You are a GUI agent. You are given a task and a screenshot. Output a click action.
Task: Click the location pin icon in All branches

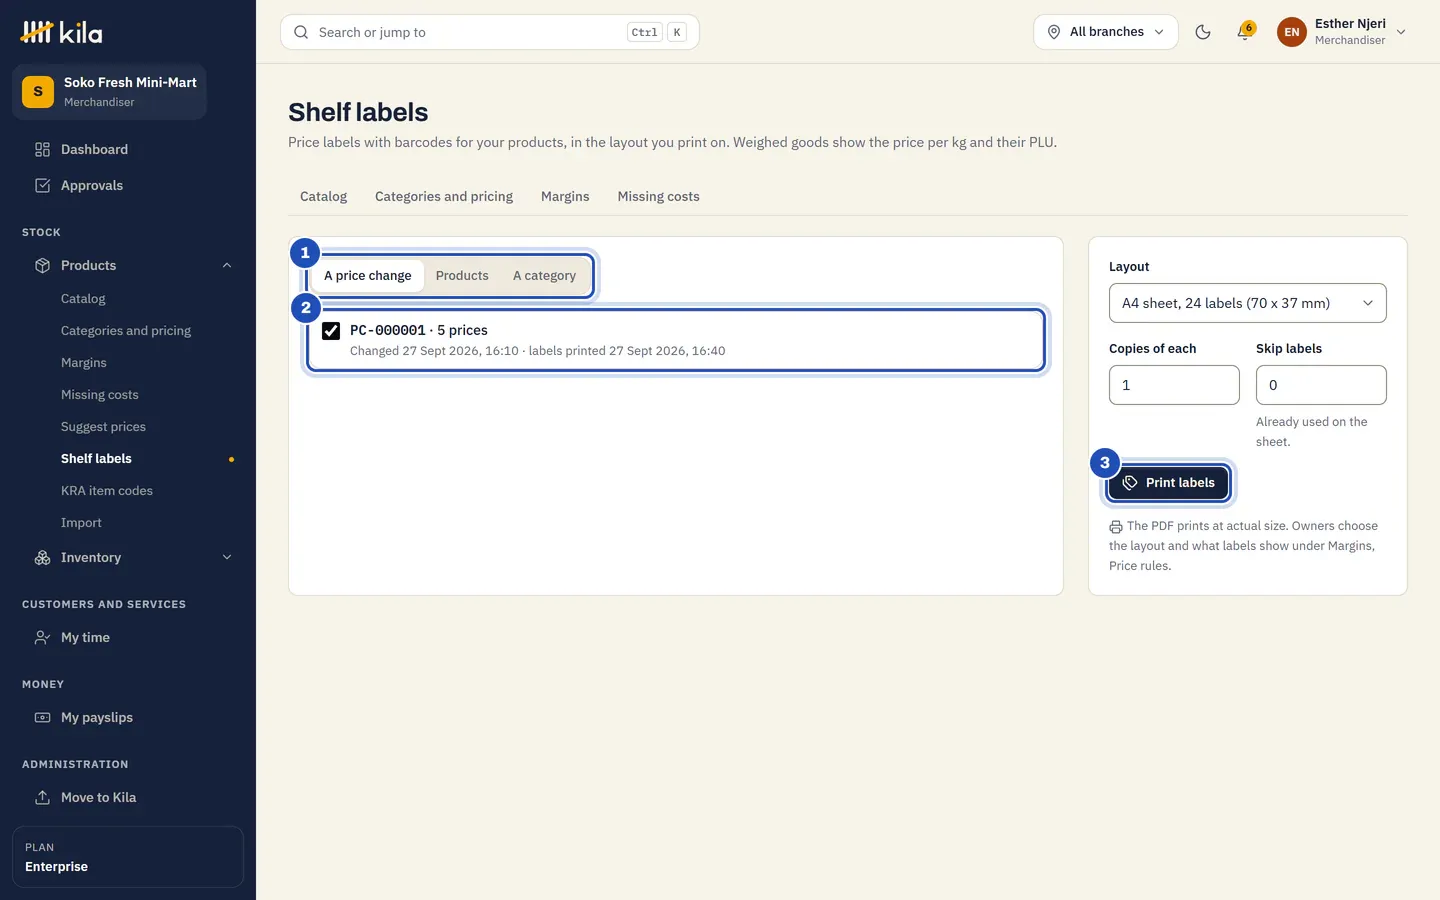(x=1054, y=32)
